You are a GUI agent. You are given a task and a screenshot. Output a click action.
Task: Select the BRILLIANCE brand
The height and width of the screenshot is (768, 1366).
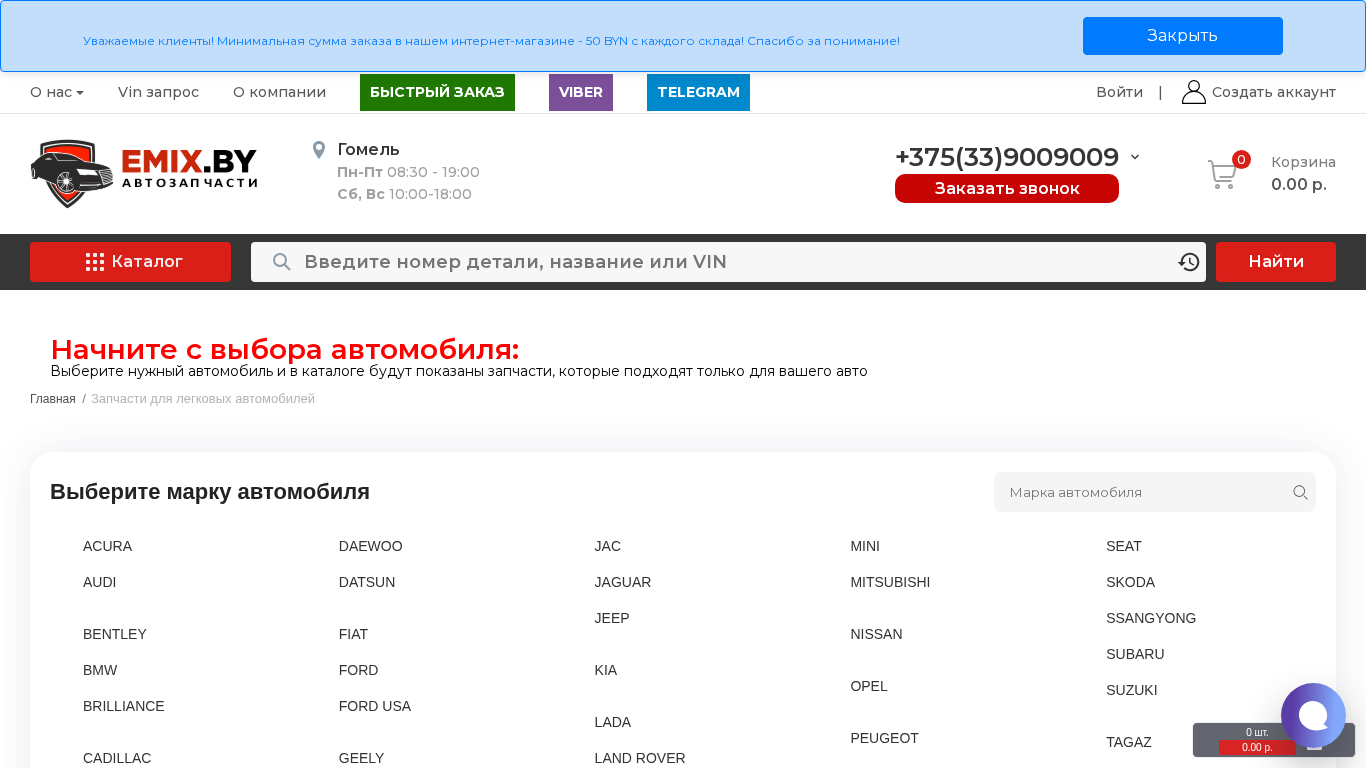coord(124,706)
